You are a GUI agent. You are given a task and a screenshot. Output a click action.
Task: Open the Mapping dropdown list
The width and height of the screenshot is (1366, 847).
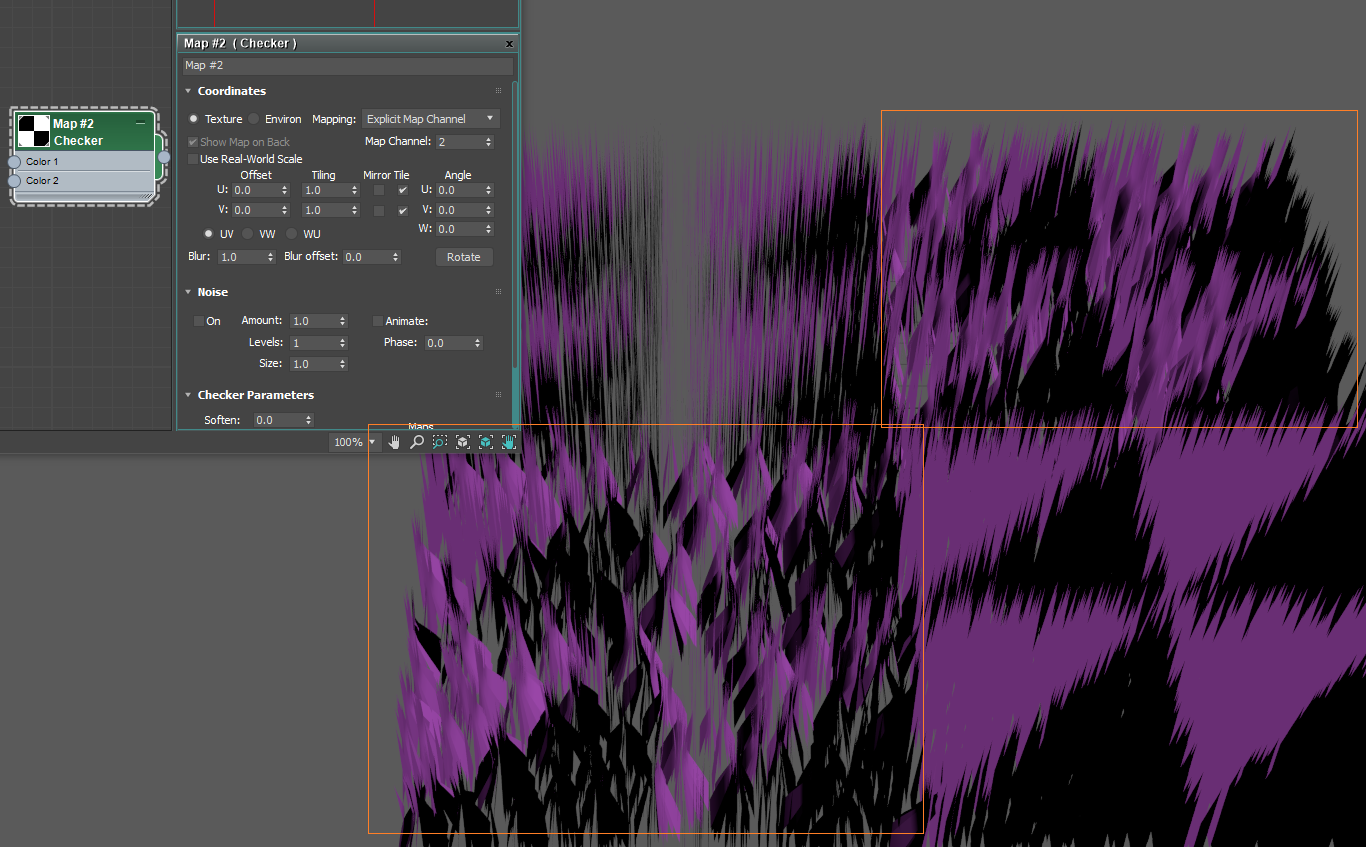(430, 119)
